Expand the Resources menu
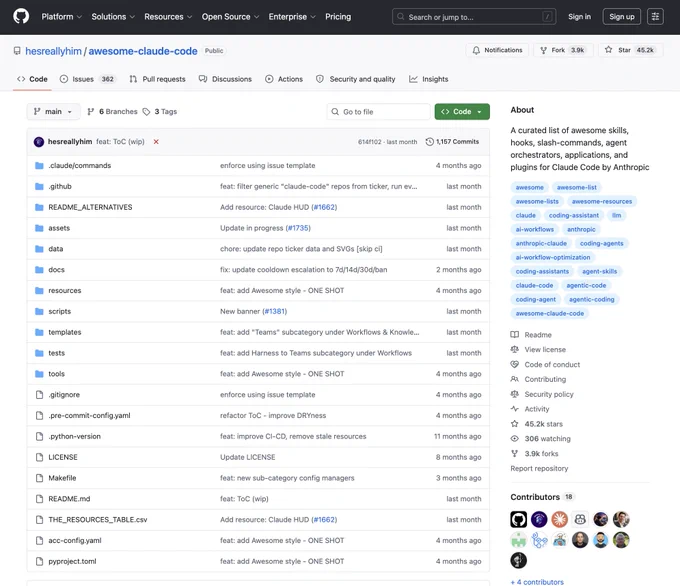 click(x=168, y=16)
